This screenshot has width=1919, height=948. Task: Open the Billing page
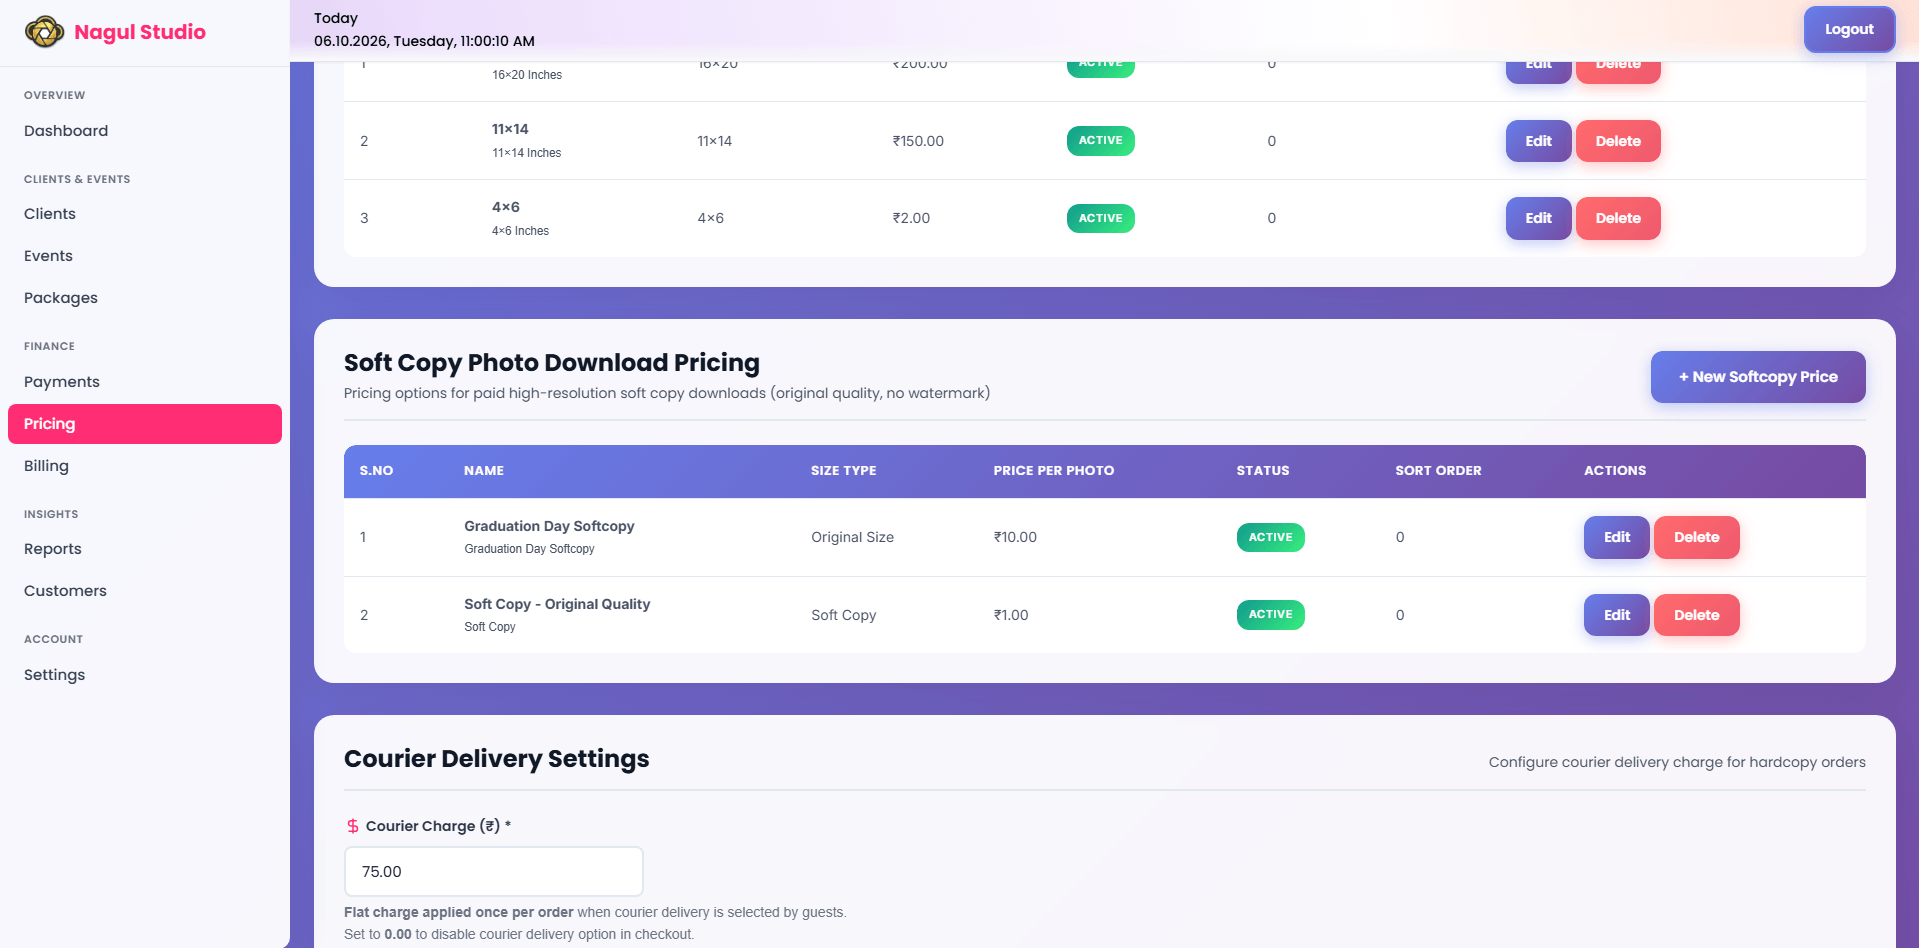point(46,466)
